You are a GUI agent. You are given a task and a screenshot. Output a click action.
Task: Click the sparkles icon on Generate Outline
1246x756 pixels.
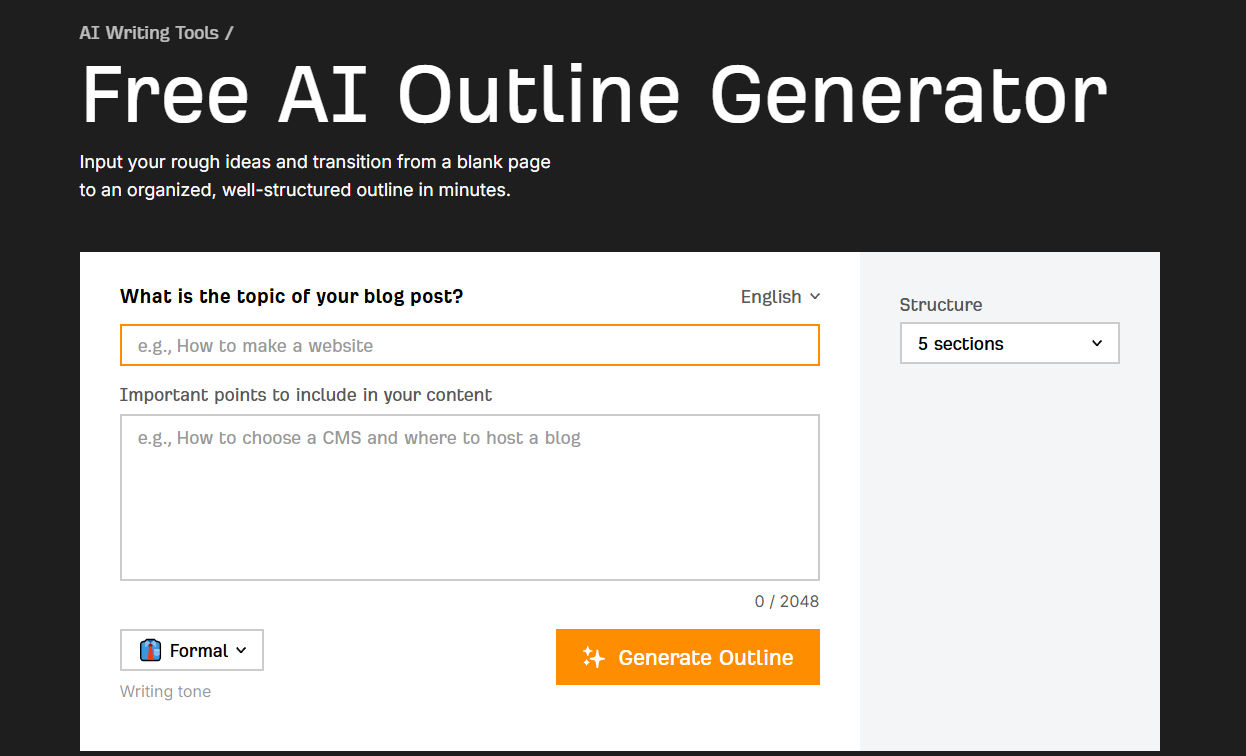[x=594, y=657]
